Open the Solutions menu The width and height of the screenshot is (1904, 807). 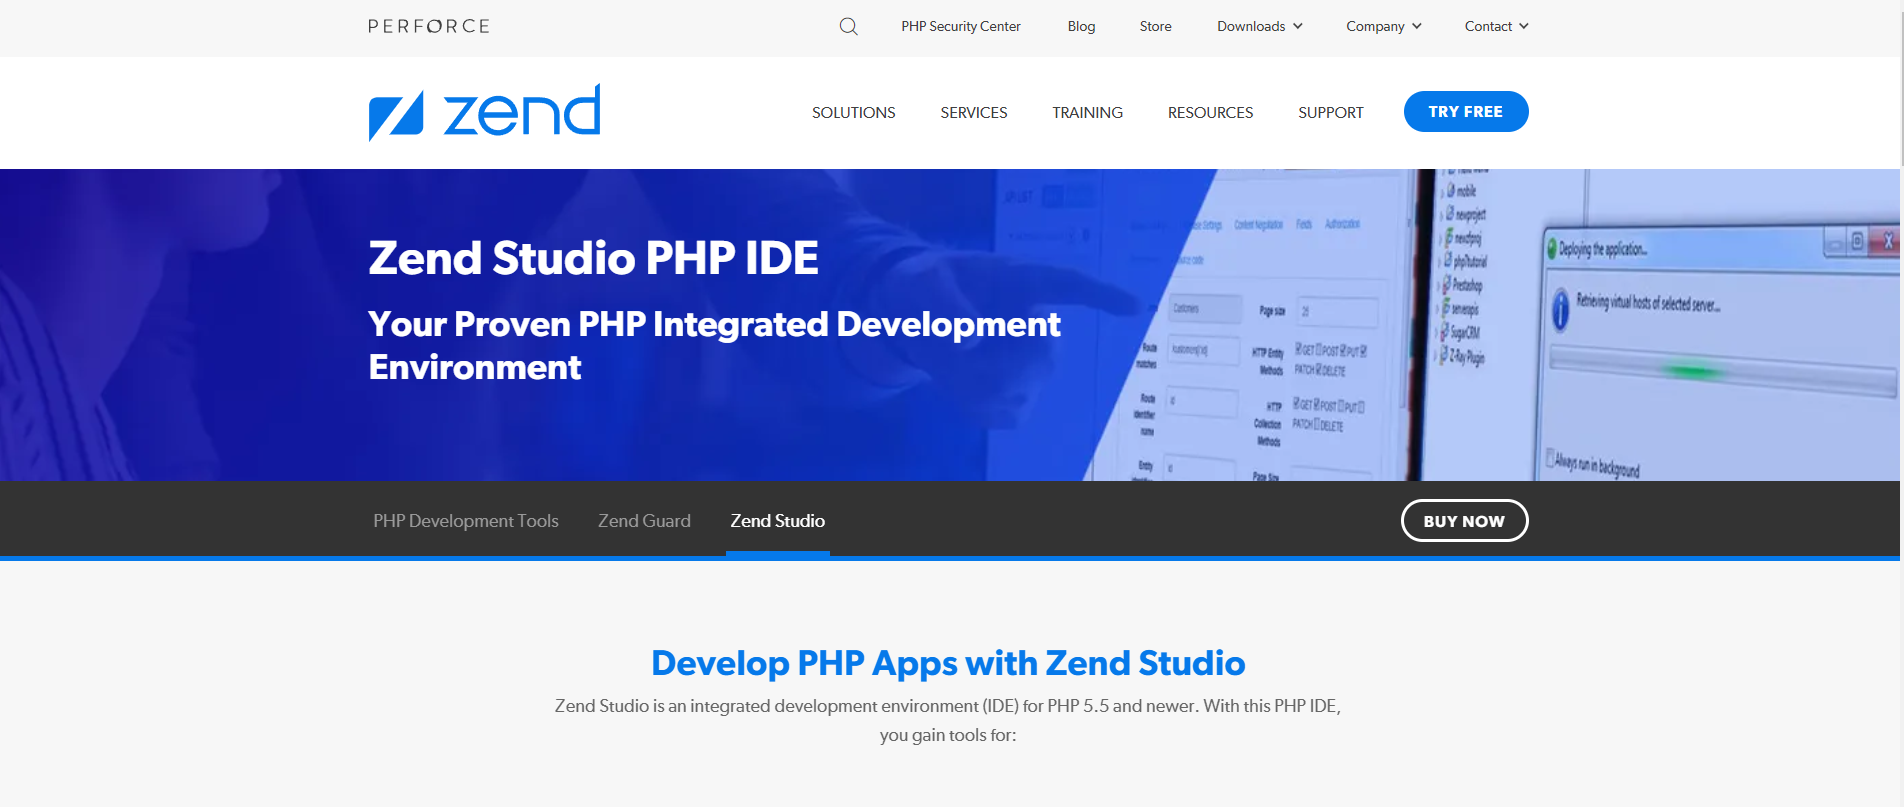coord(853,112)
